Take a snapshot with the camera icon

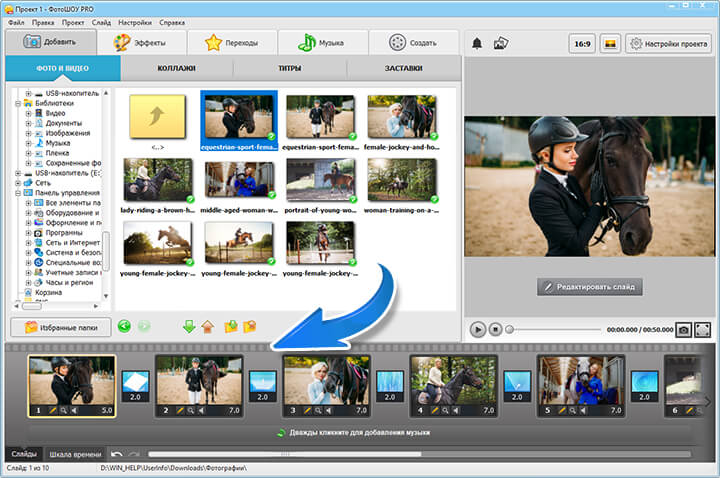(x=684, y=329)
